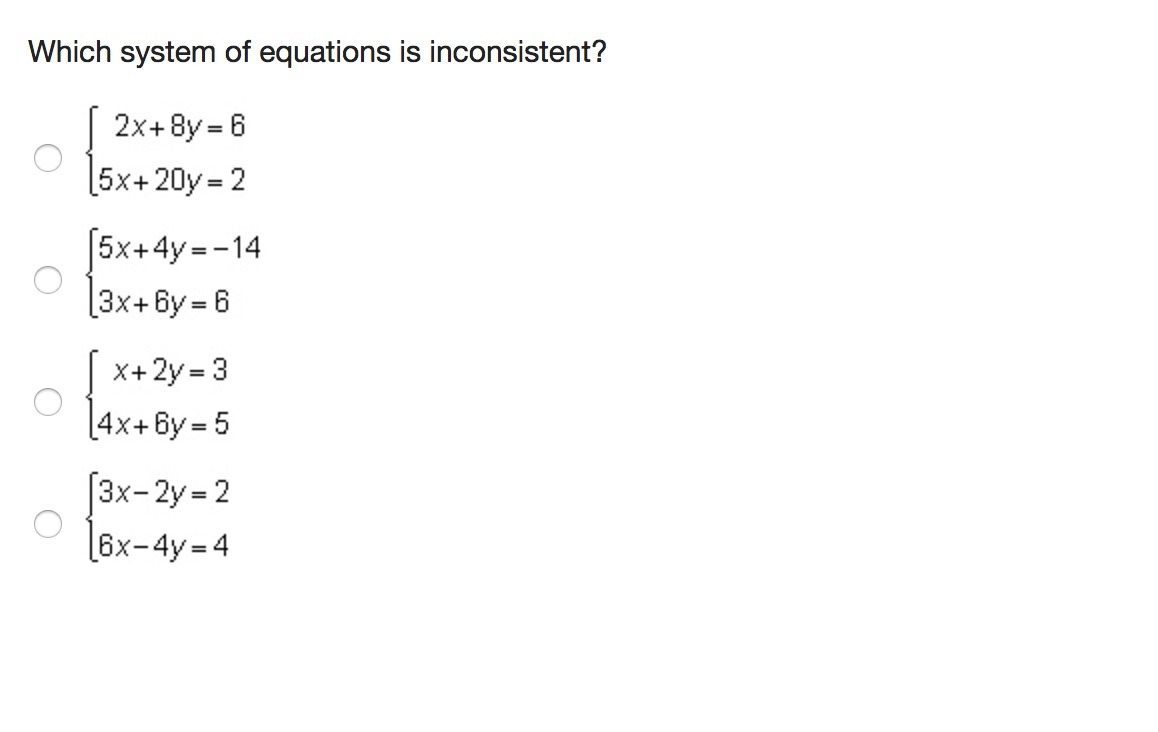1158x732 pixels.
Task: Click the equation 6x-4y=4
Action: click(x=163, y=547)
